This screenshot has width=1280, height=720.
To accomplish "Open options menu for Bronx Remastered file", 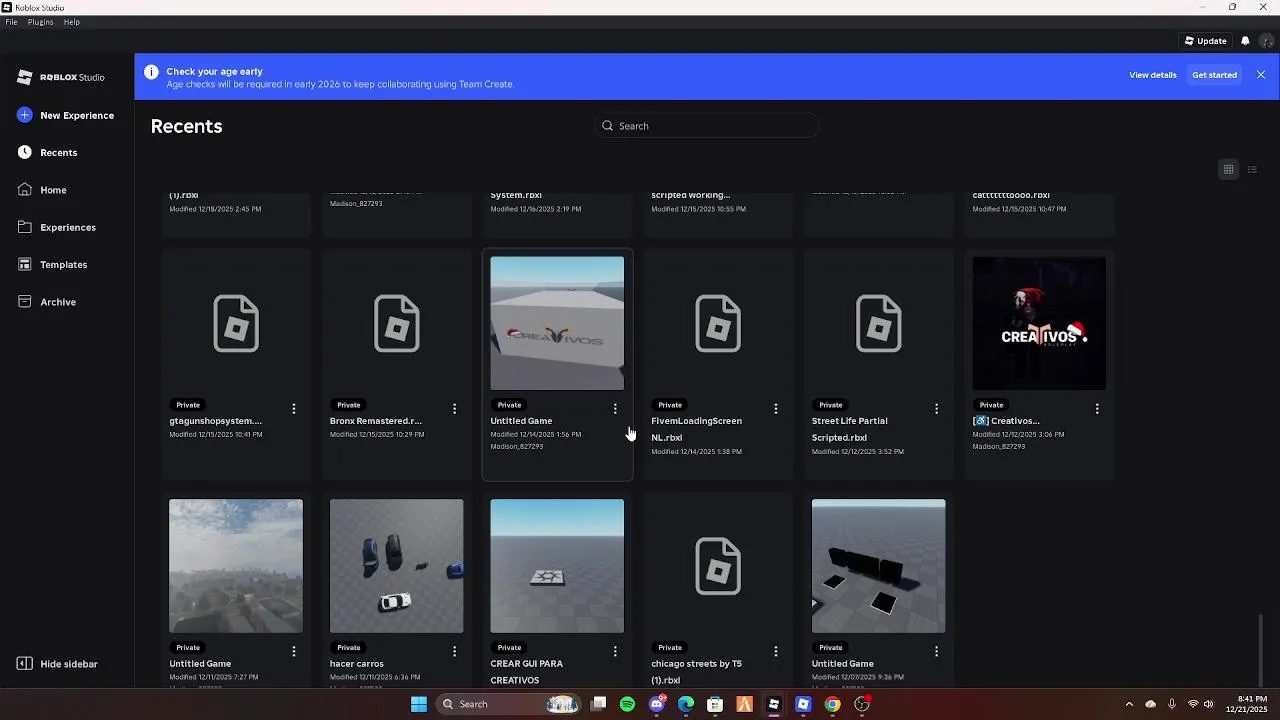I will click(x=454, y=409).
